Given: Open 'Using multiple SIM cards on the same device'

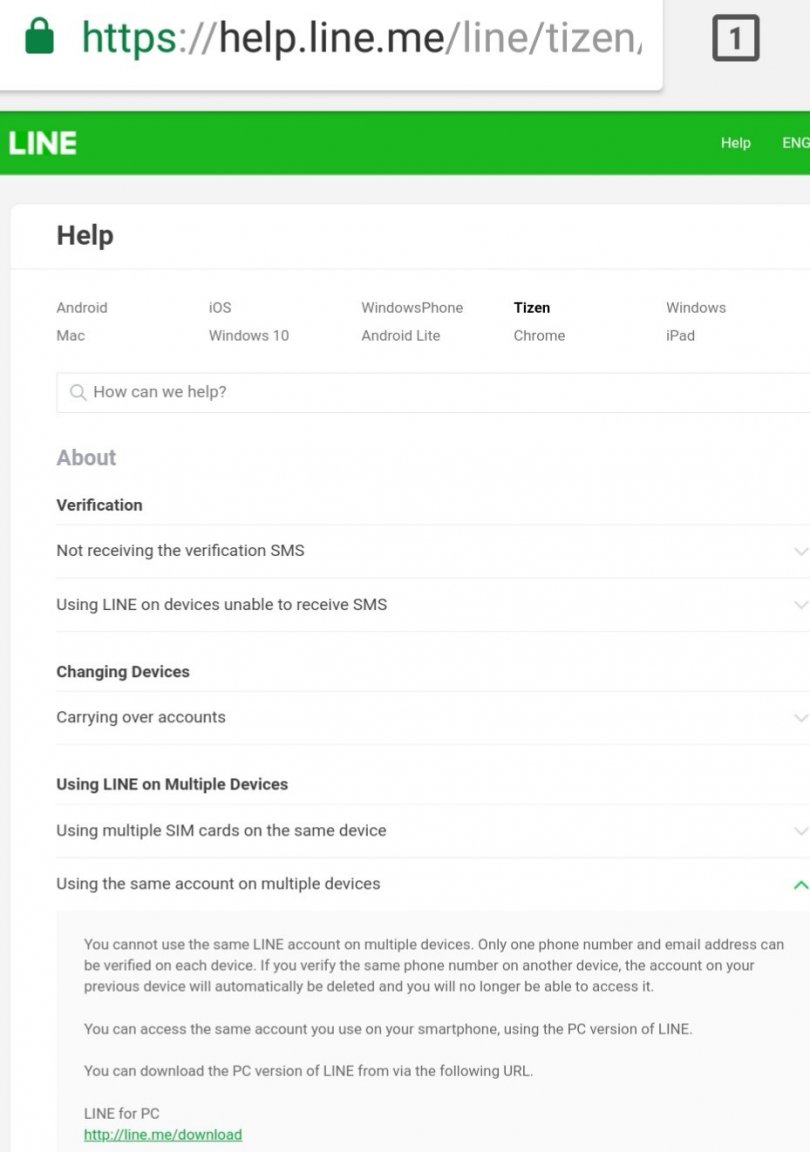Looking at the screenshot, I should 221,830.
